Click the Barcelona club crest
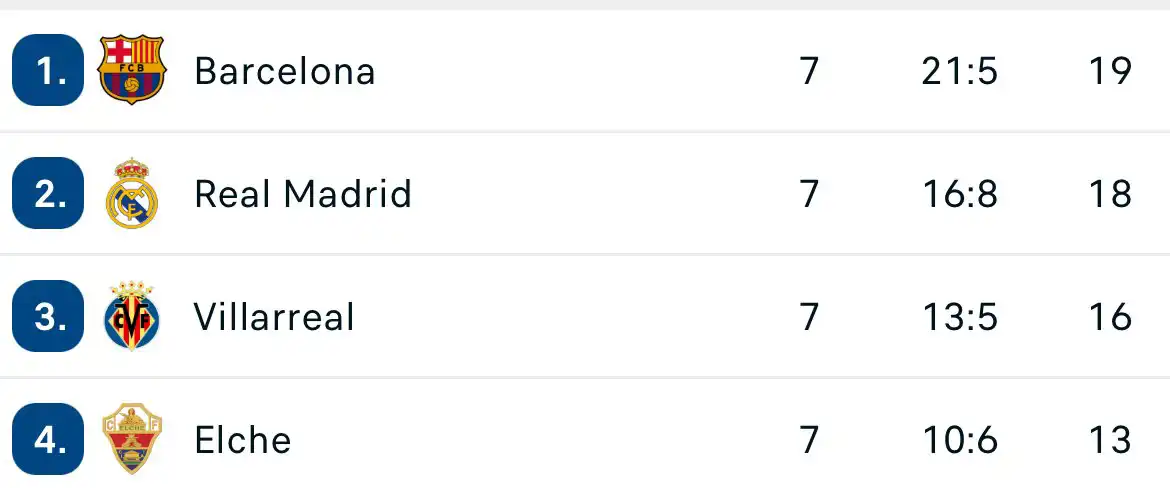 pos(131,70)
